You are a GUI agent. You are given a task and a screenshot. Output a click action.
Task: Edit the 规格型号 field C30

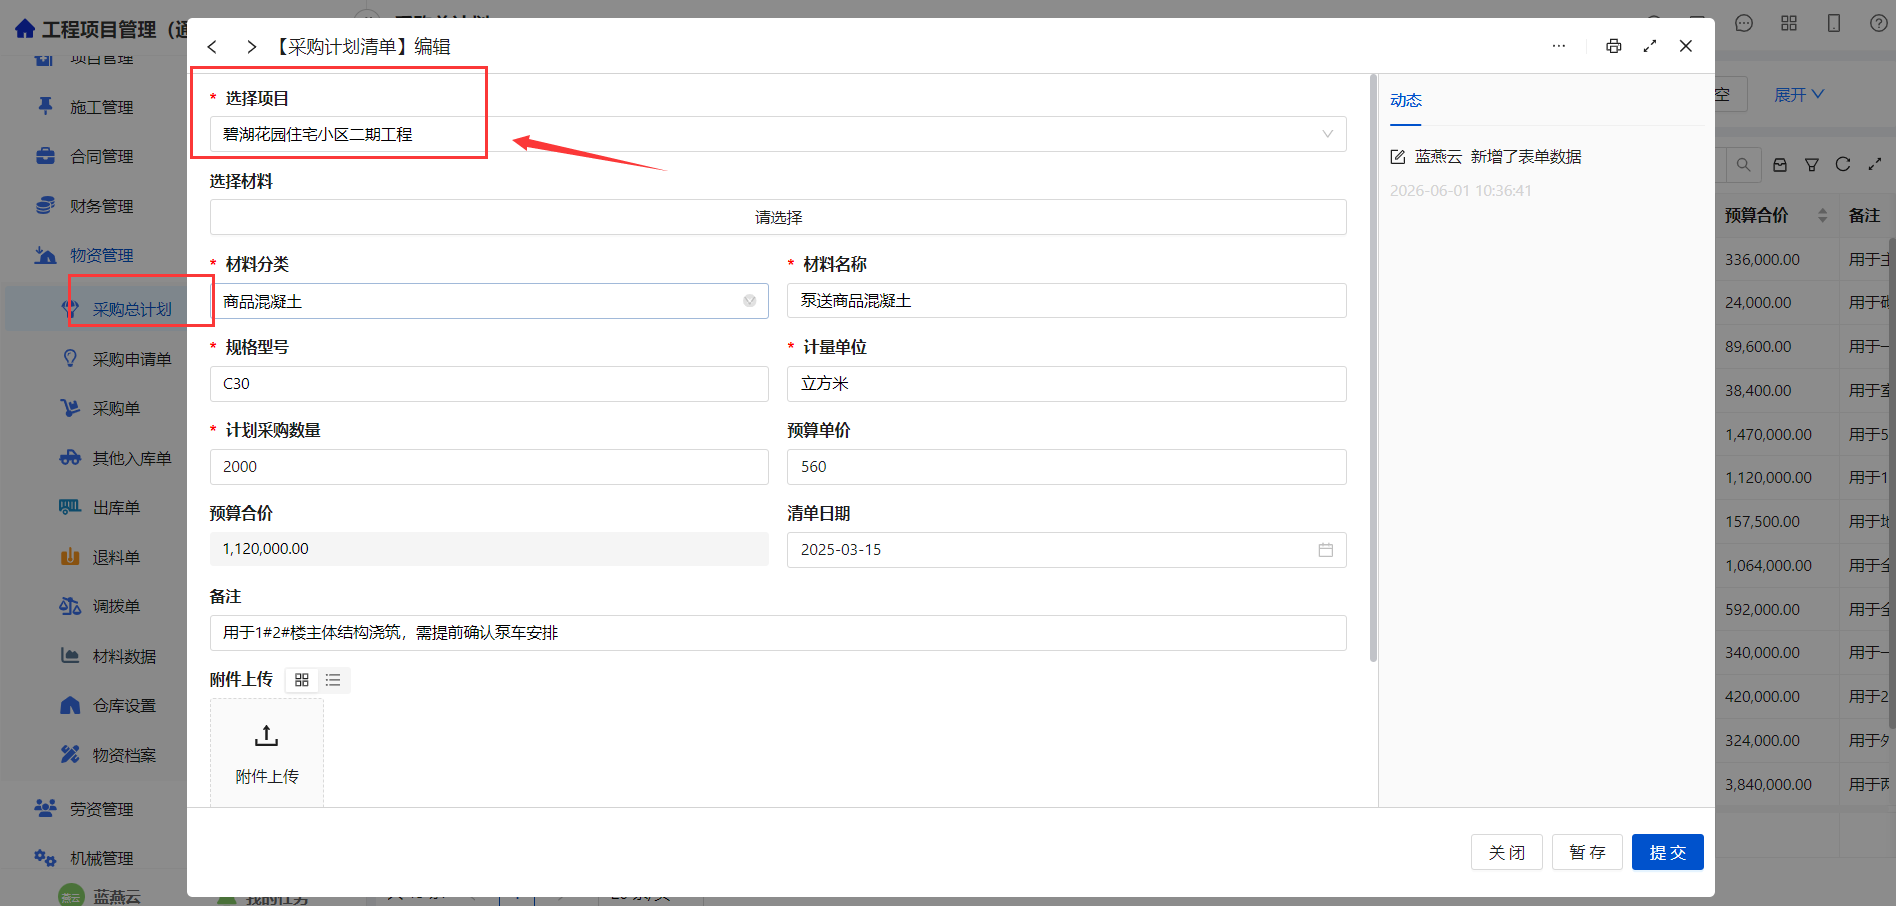coord(489,384)
